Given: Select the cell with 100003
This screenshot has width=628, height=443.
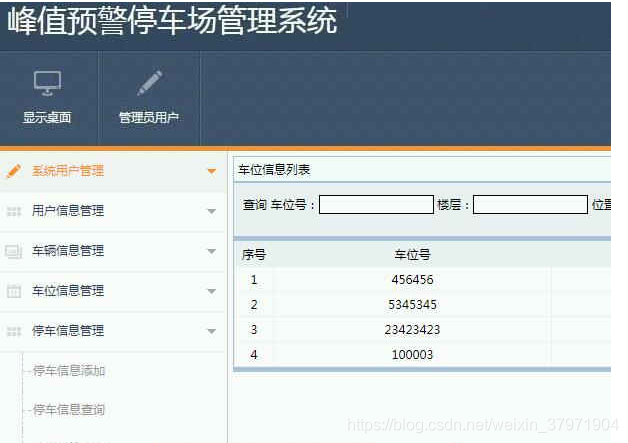Looking at the screenshot, I should [412, 355].
